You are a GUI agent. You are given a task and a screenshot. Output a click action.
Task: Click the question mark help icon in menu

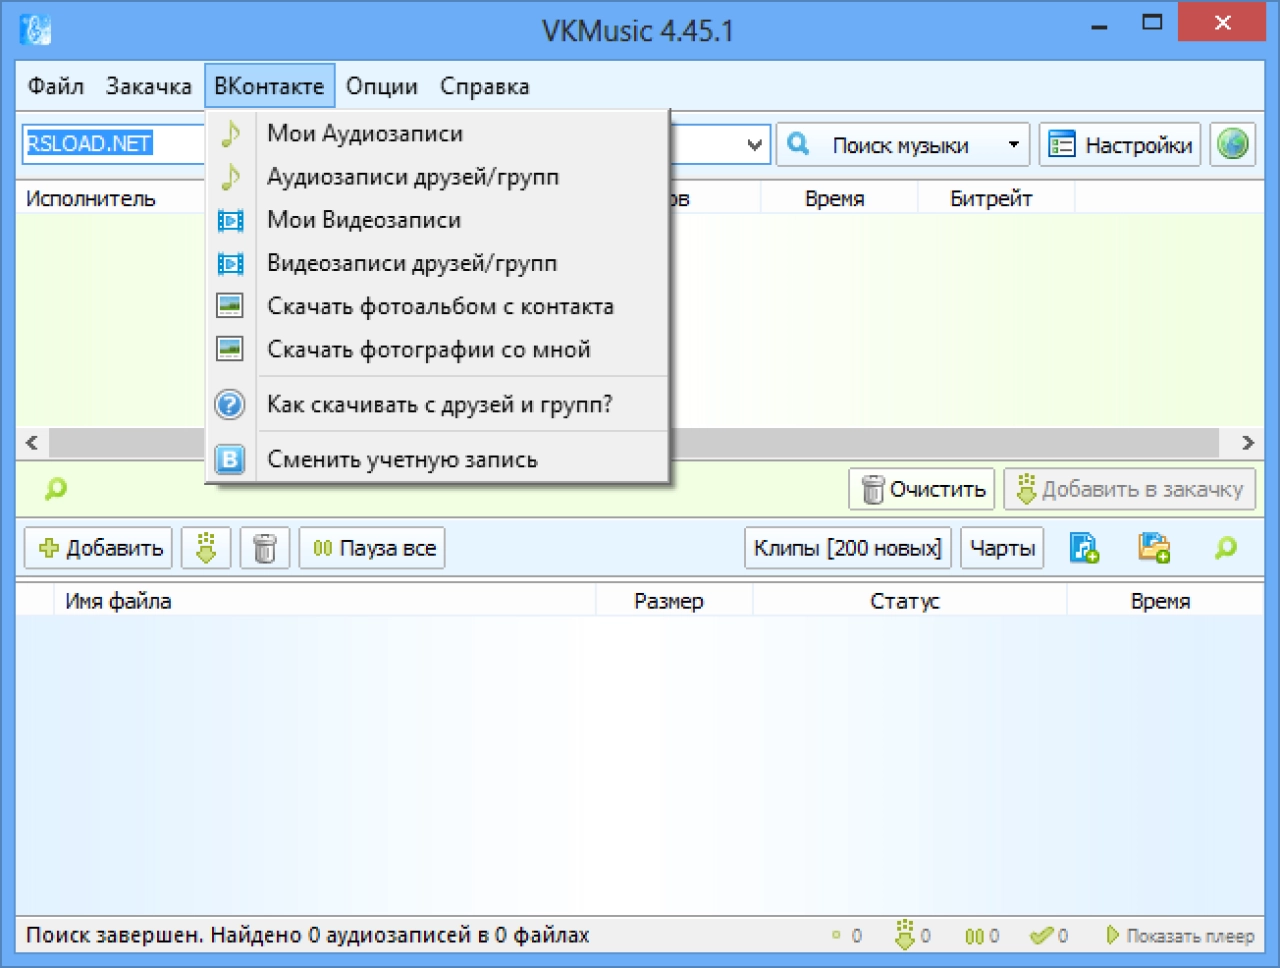point(230,404)
